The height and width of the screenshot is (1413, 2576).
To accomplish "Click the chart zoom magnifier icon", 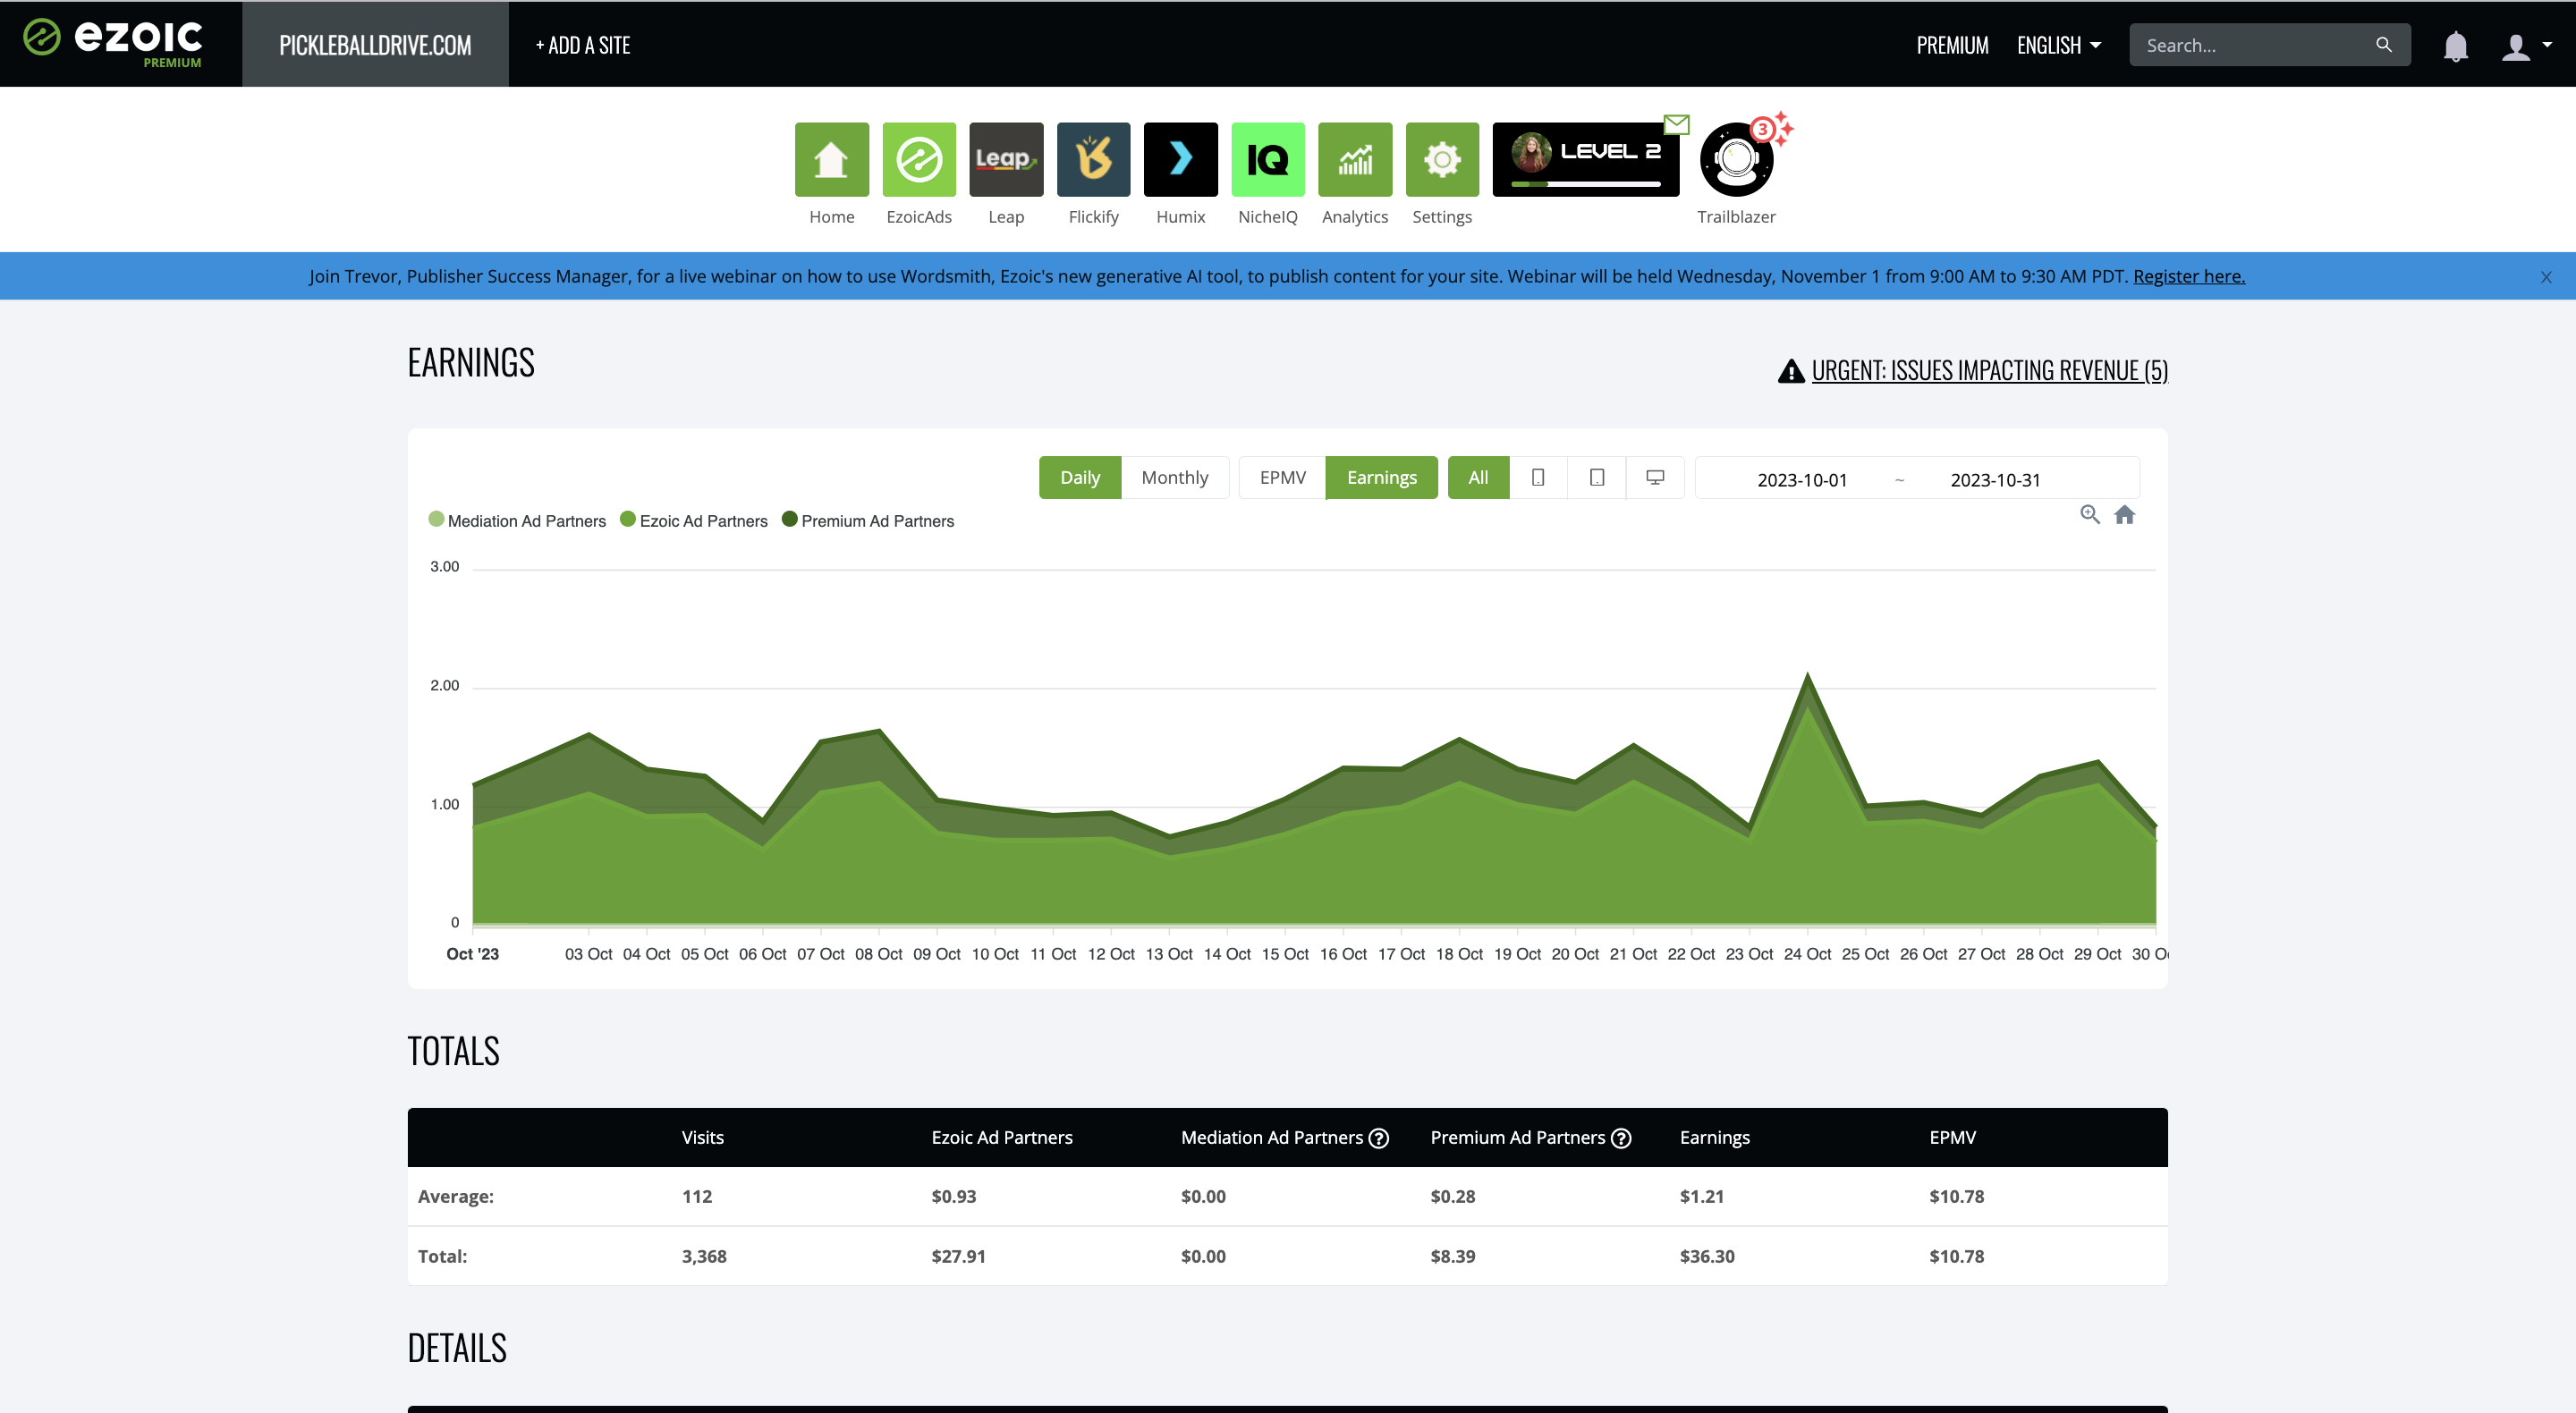I will 2090,515.
